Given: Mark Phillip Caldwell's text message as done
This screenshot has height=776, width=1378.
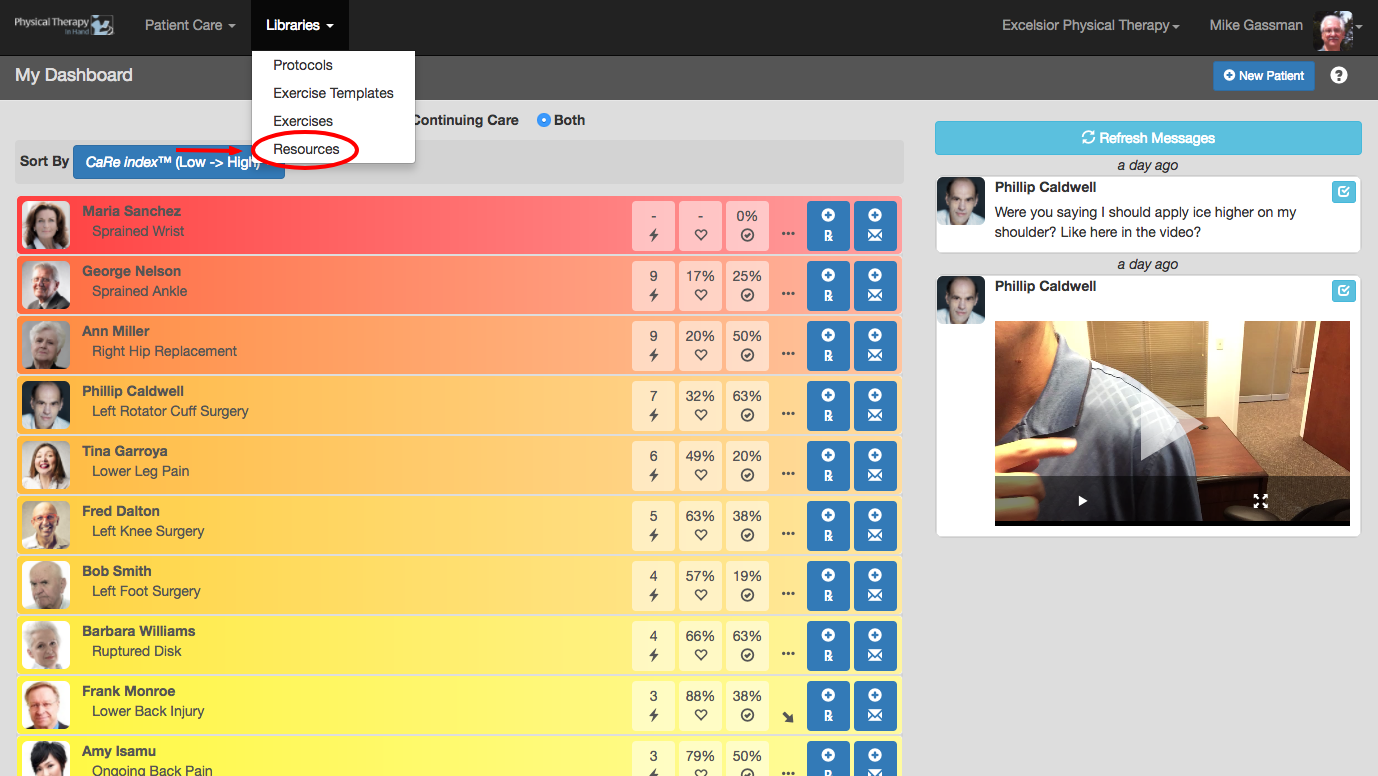Looking at the screenshot, I should tap(1344, 192).
